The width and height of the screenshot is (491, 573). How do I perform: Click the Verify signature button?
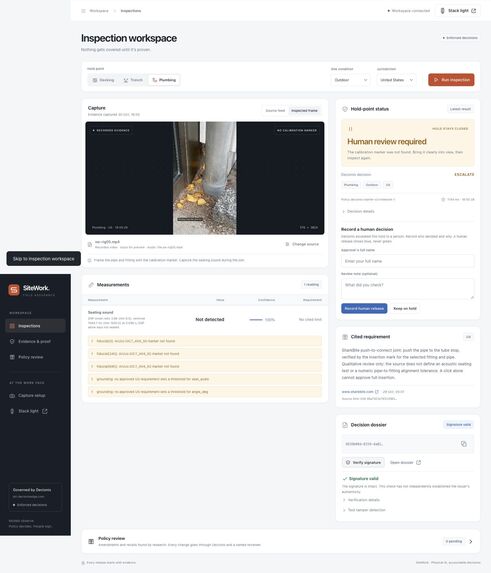pos(363,463)
